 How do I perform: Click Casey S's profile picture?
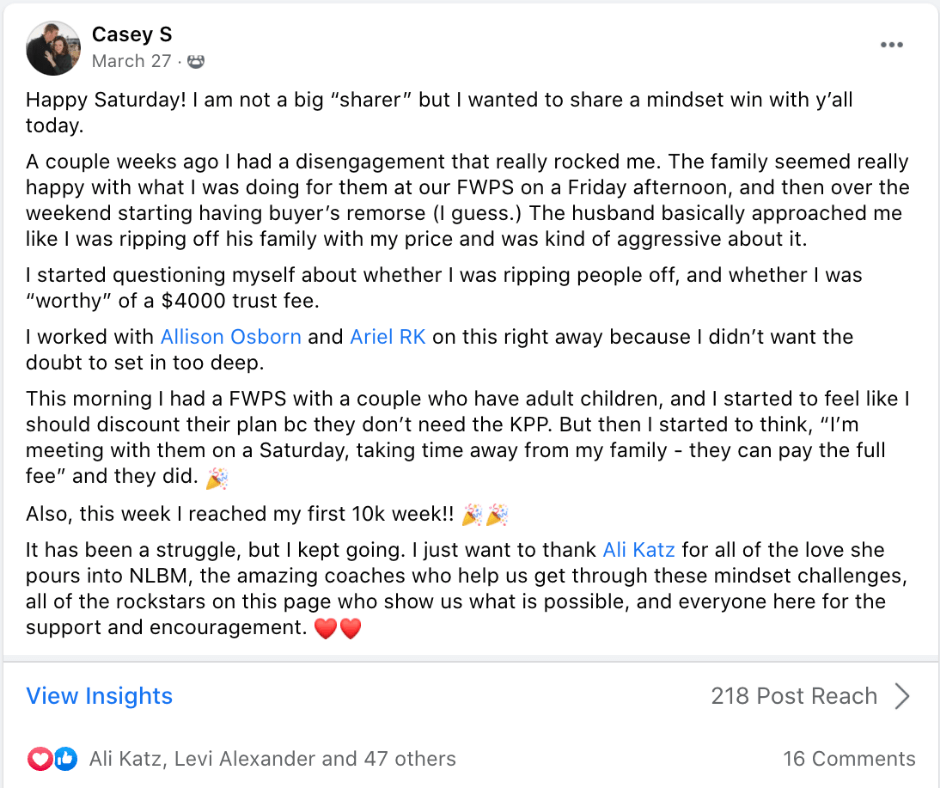(53, 48)
